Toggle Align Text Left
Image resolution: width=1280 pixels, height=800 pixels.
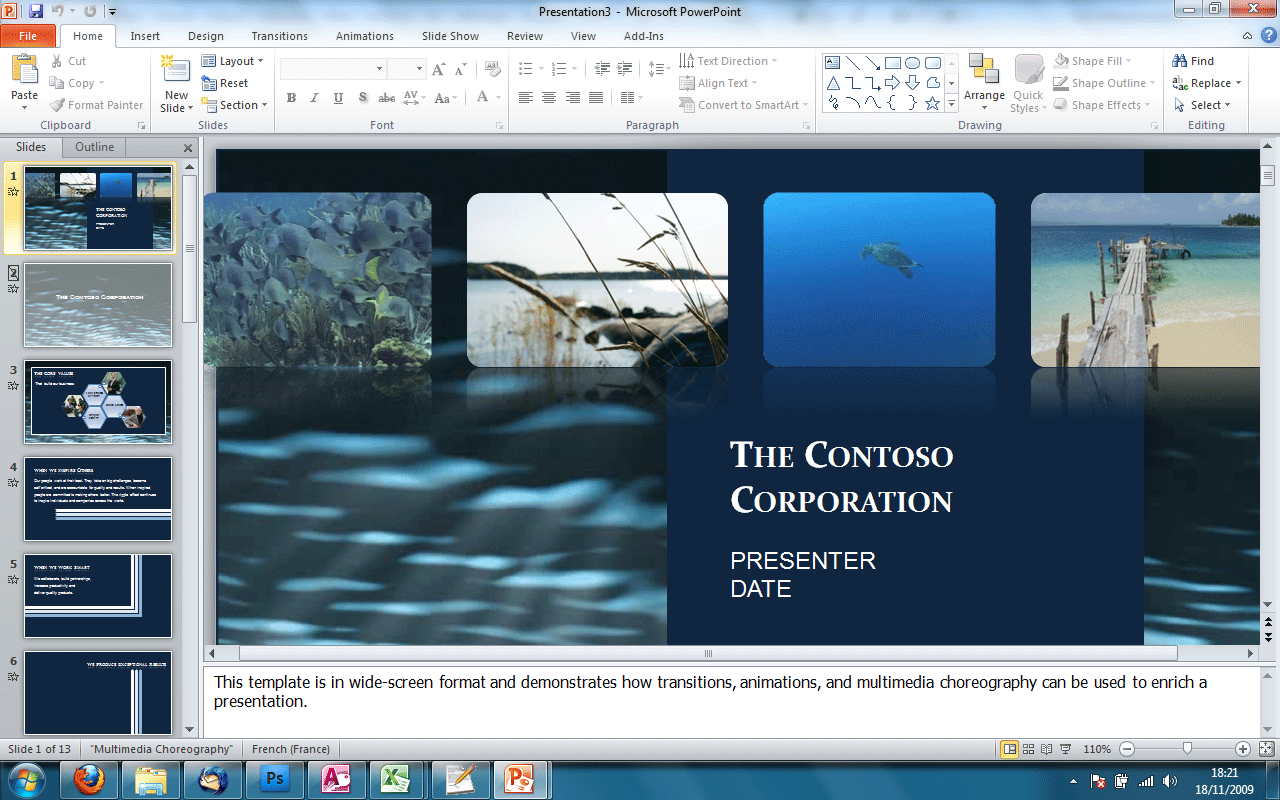click(526, 98)
